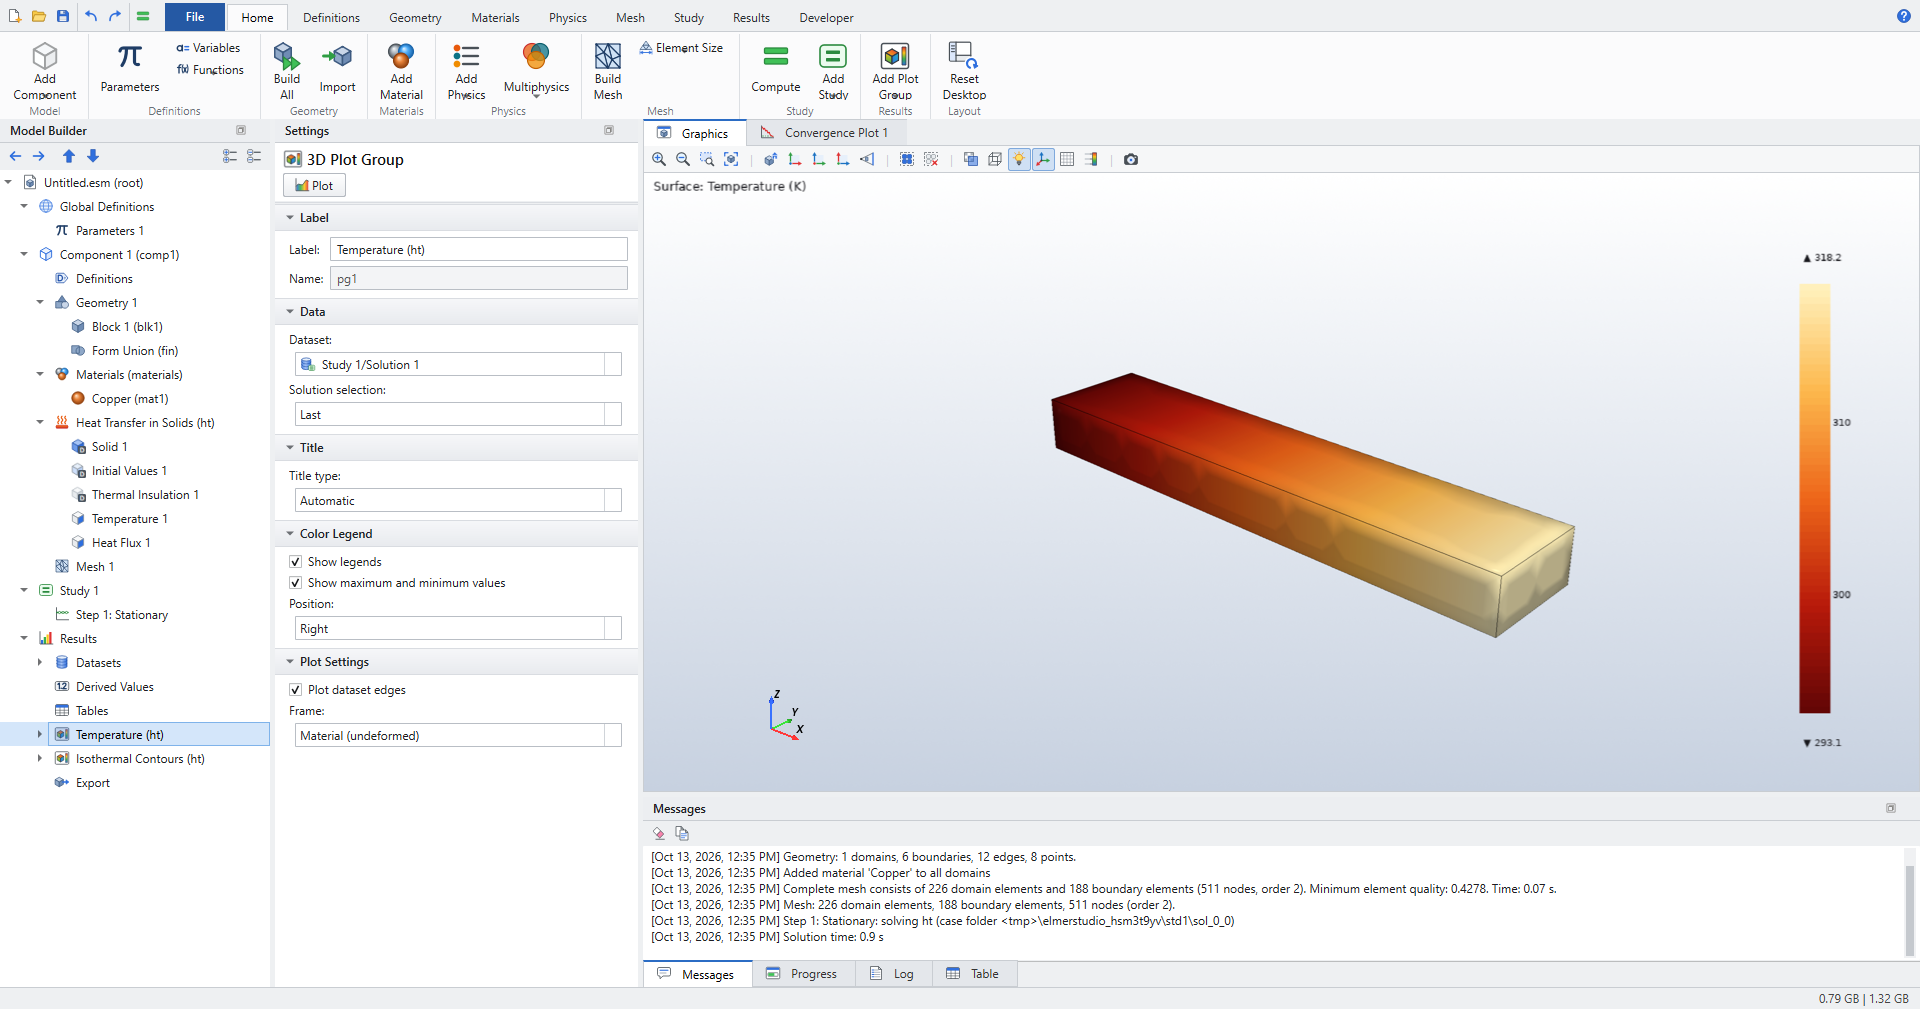Click the Compute icon in ribbon
This screenshot has height=1009, width=1920.
pos(776,69)
